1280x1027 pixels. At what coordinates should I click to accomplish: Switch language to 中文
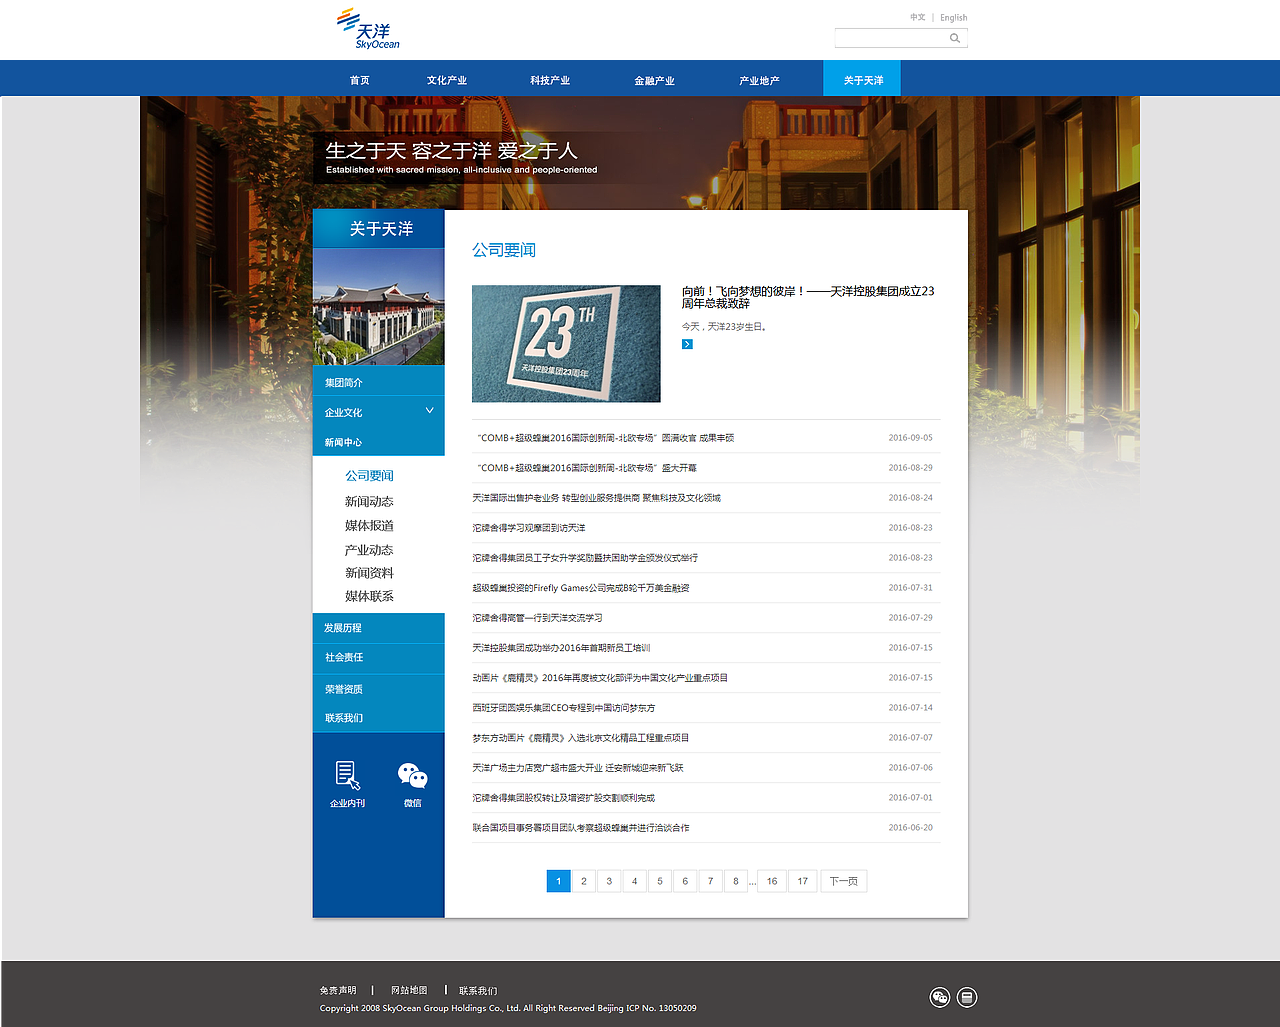click(918, 17)
